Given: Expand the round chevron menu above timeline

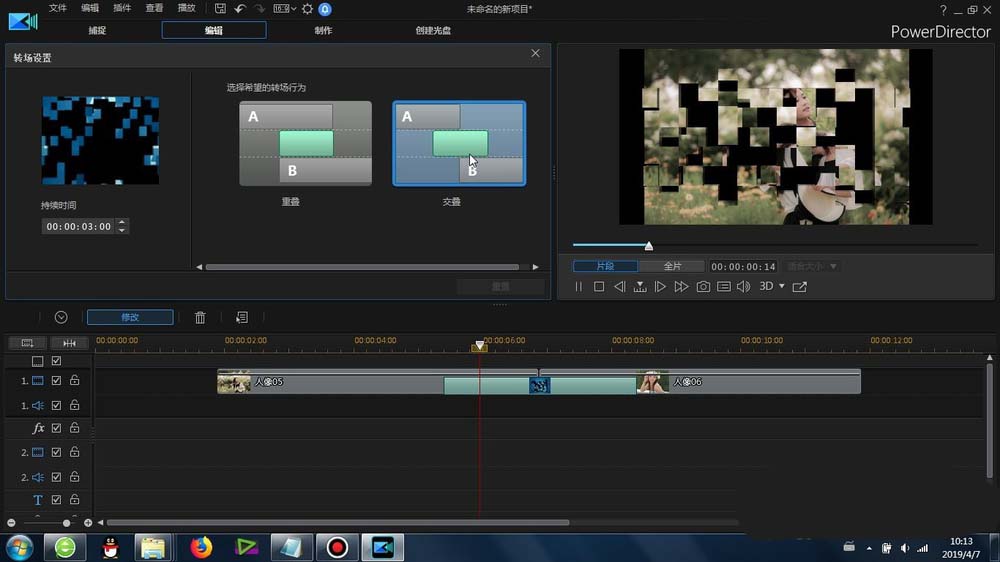Looking at the screenshot, I should (61, 317).
